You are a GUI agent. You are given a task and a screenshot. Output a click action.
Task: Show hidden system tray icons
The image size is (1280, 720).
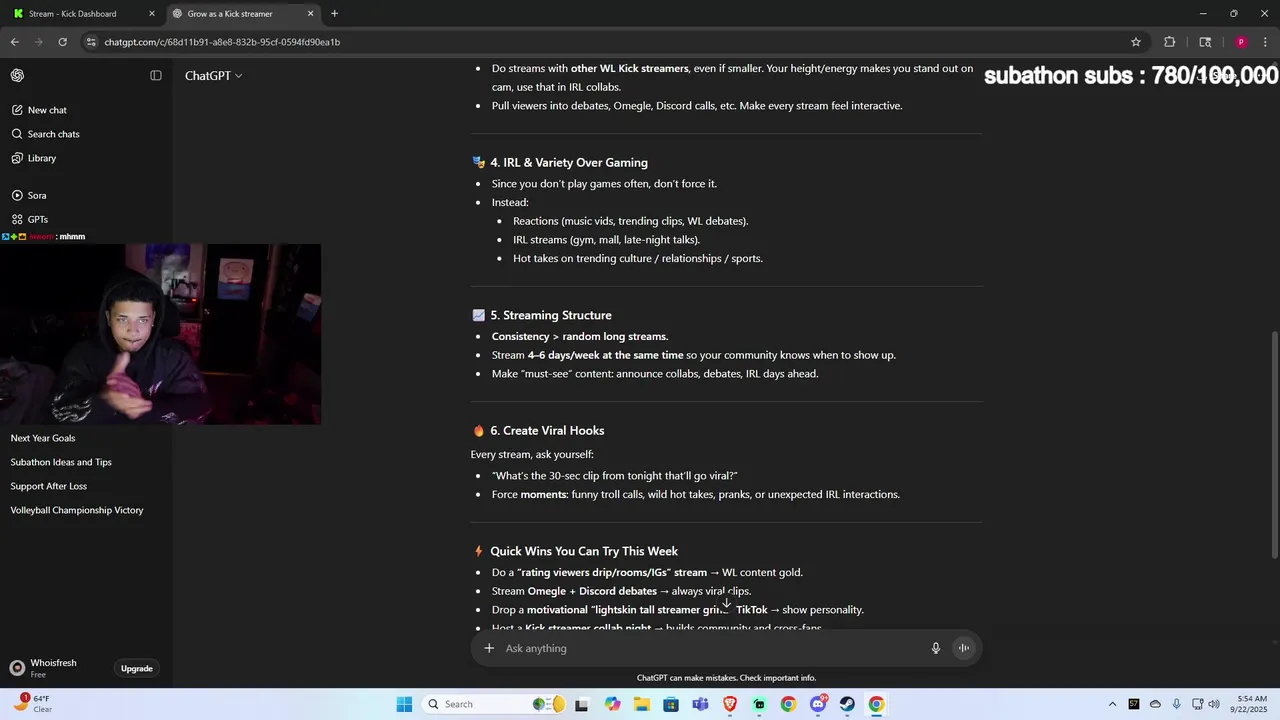point(1112,704)
